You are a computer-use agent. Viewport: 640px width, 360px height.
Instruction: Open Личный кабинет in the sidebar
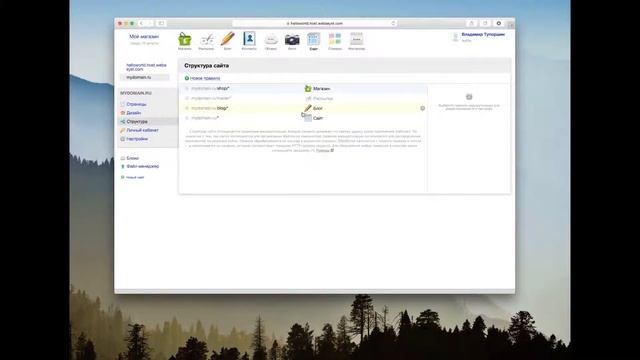(x=142, y=130)
